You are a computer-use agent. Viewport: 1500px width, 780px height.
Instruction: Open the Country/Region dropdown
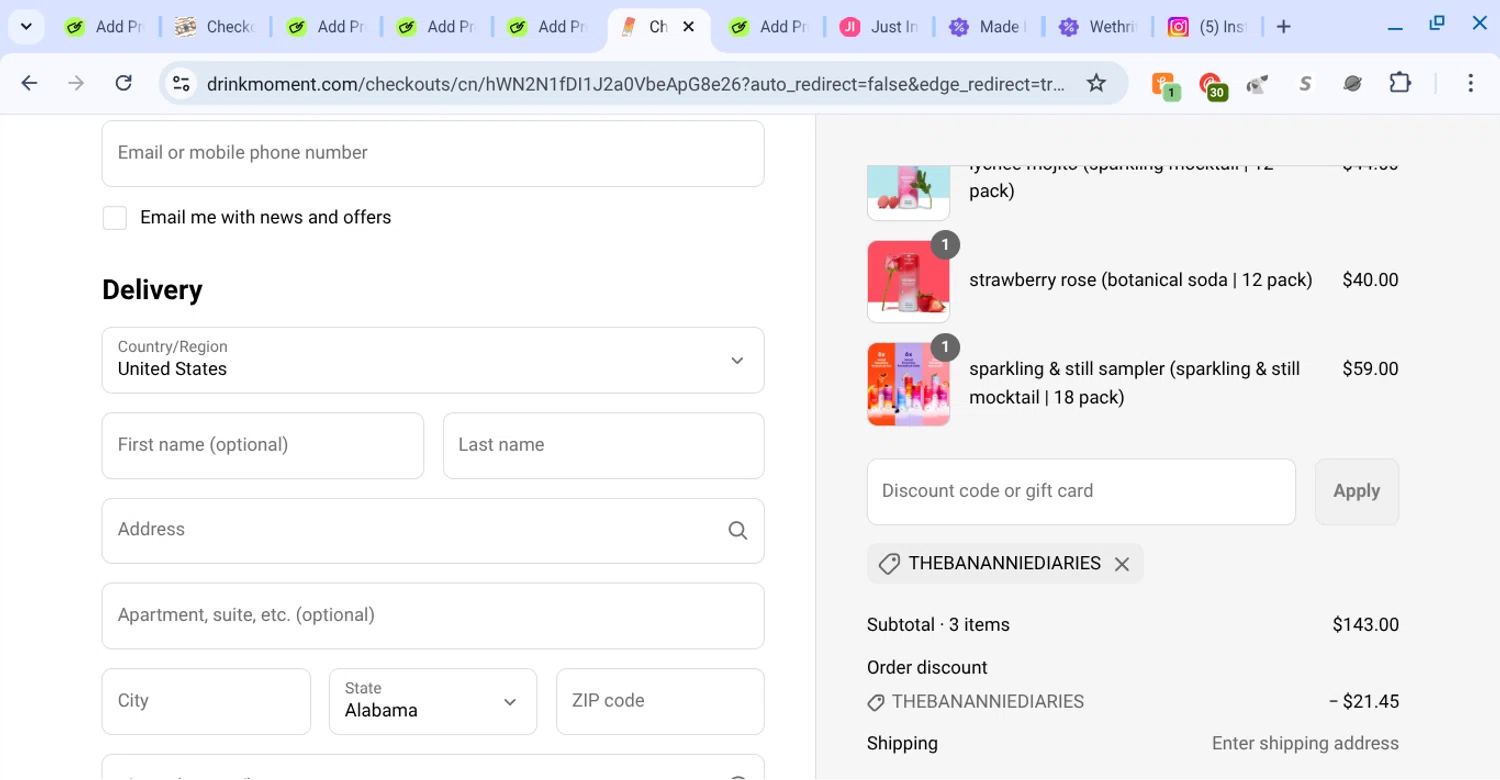(x=433, y=360)
